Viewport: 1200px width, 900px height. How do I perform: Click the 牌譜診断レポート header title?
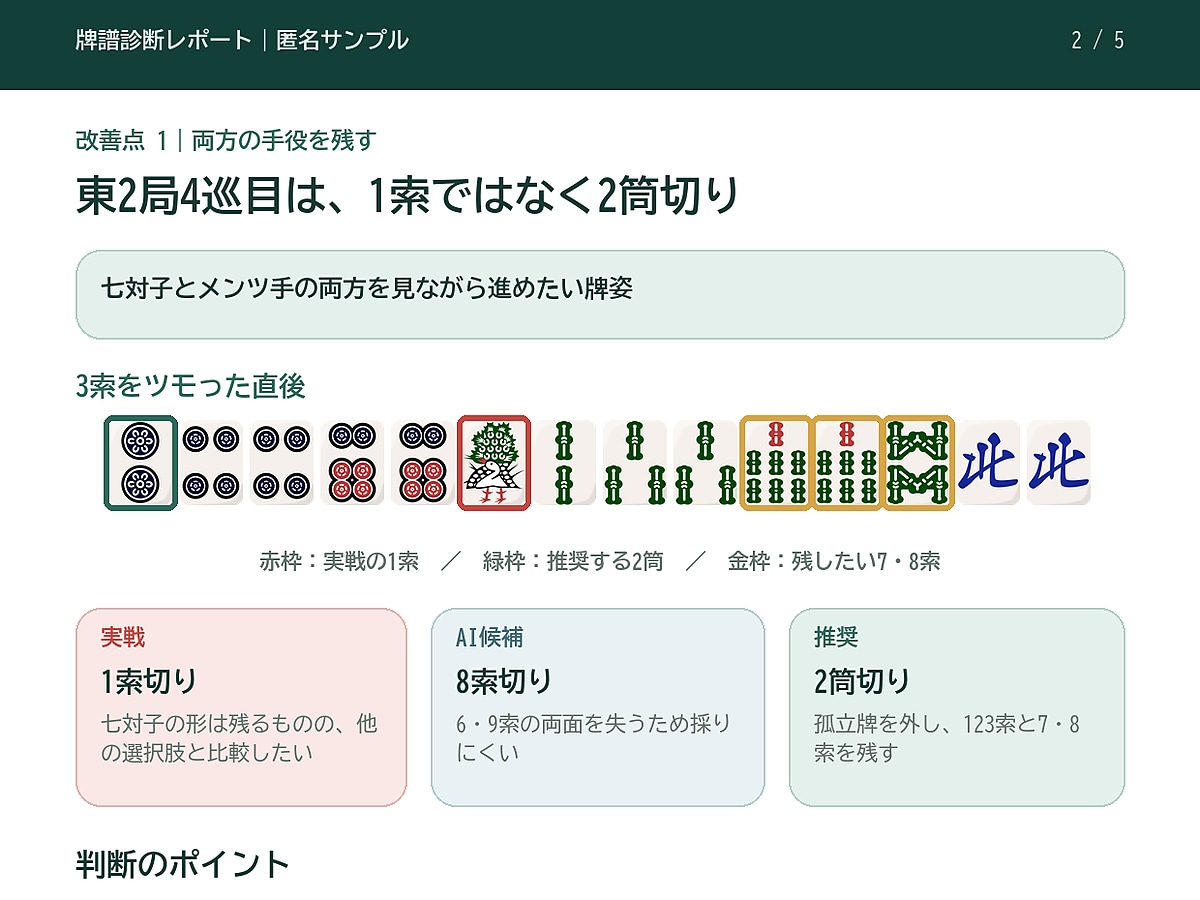coord(242,40)
